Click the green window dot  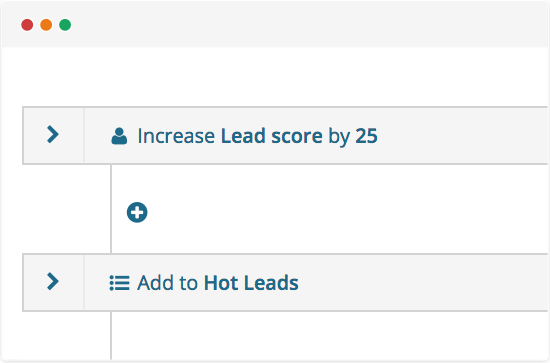pos(65,25)
